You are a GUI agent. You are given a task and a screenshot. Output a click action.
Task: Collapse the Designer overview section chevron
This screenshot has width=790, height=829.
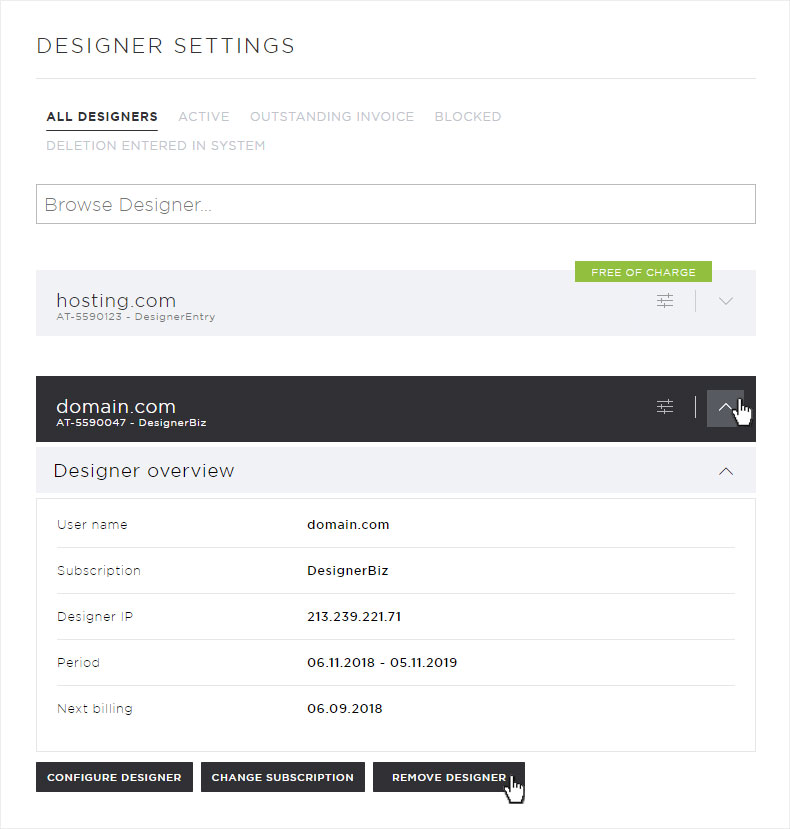tap(725, 471)
